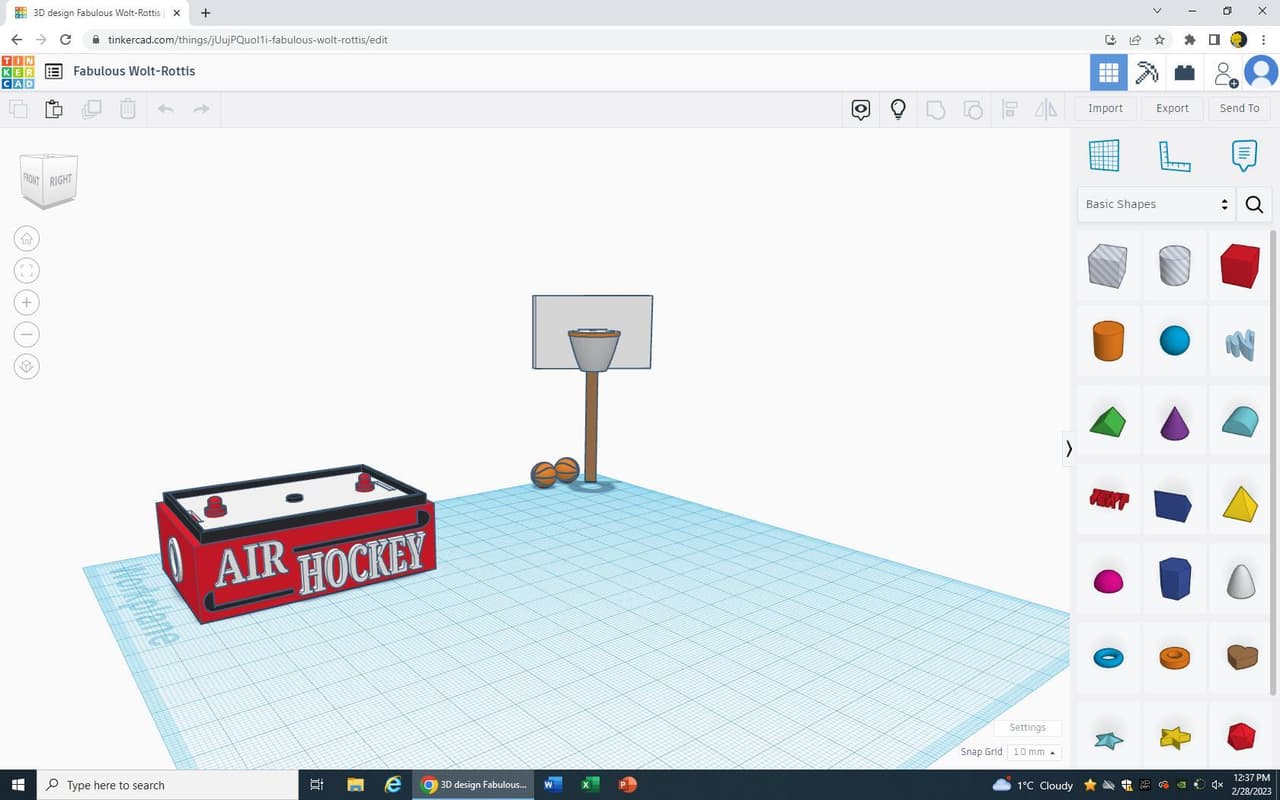Click the Delete trash icon

coord(128,108)
